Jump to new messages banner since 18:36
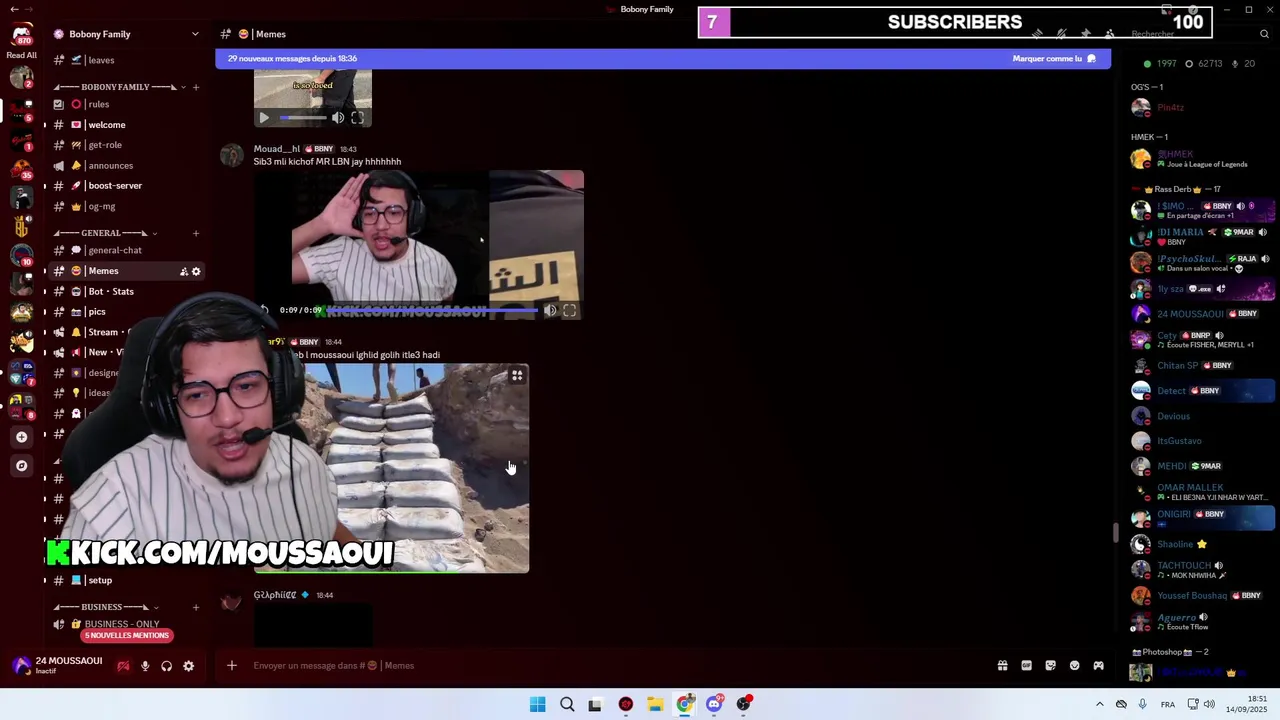Image resolution: width=1280 pixels, height=720 pixels. 292,59
